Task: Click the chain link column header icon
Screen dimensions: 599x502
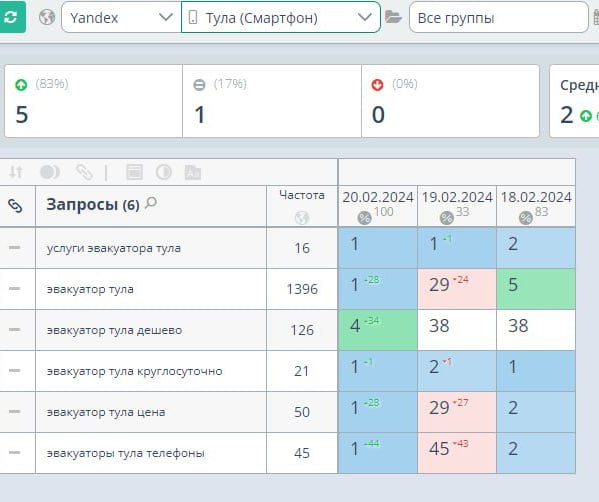Action: coord(15,206)
